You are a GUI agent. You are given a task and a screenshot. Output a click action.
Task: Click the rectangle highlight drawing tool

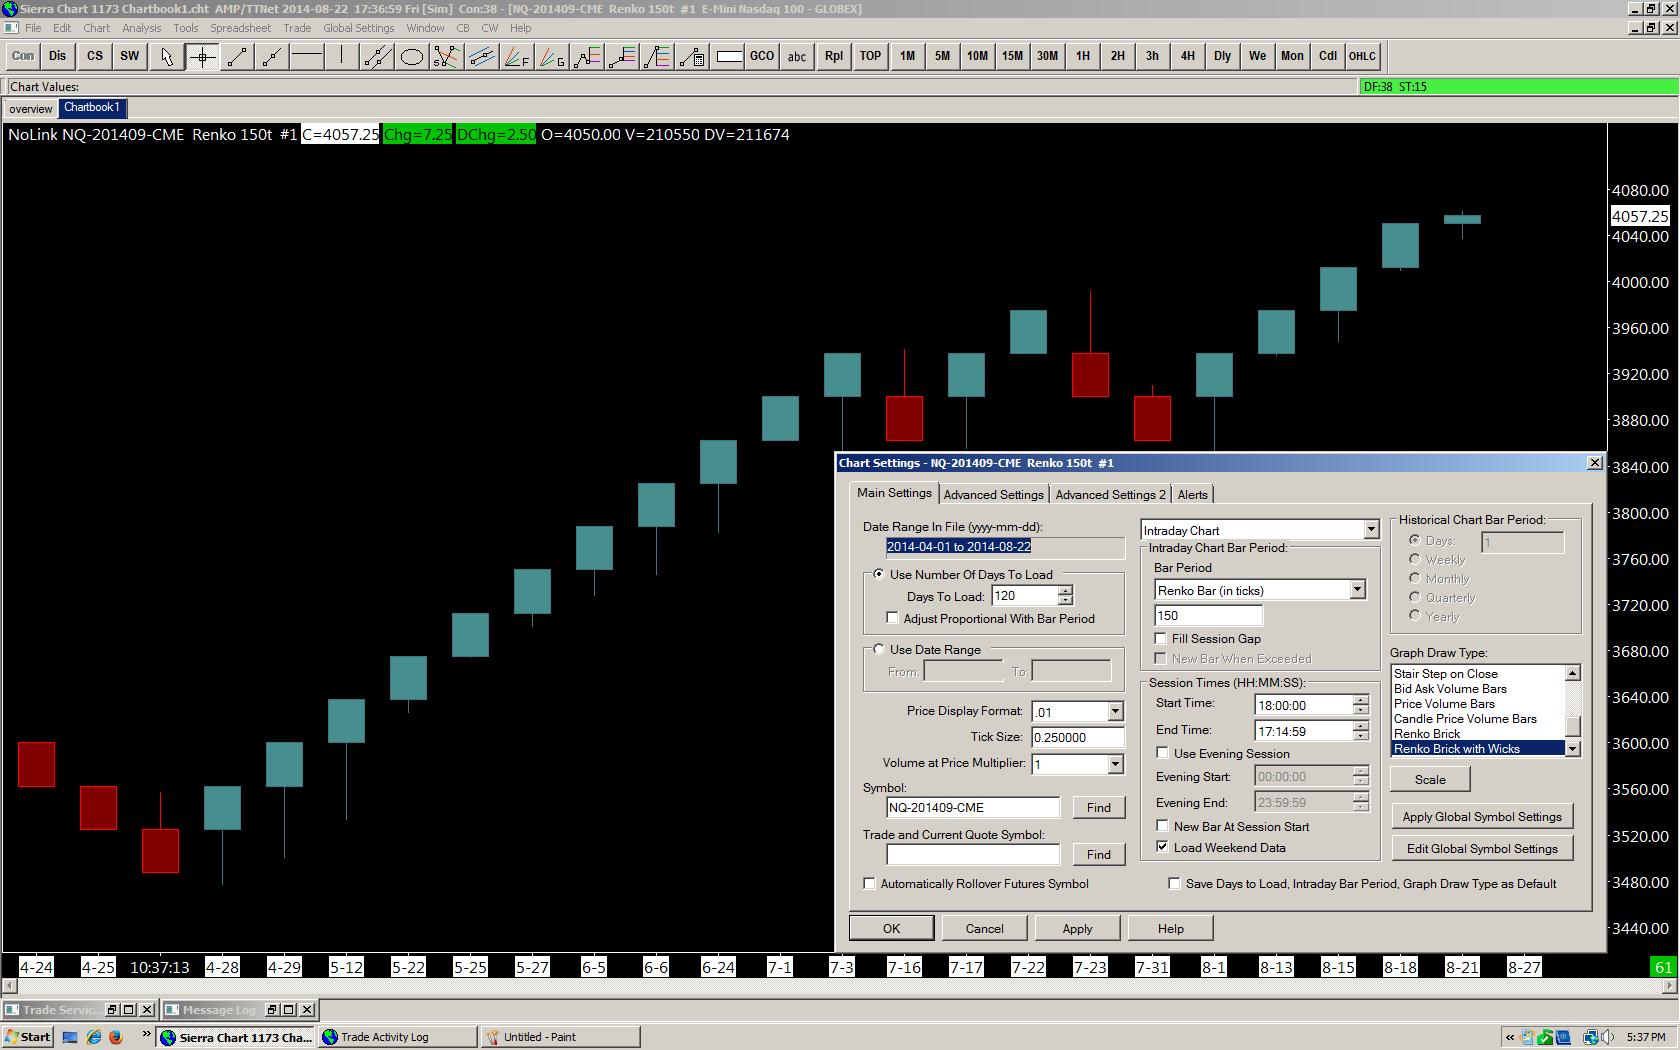pos(729,57)
